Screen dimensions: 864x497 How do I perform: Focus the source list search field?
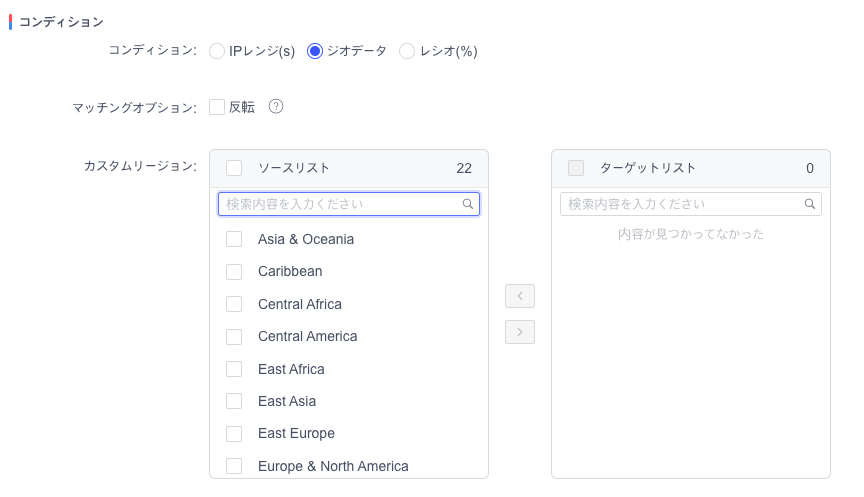(349, 204)
